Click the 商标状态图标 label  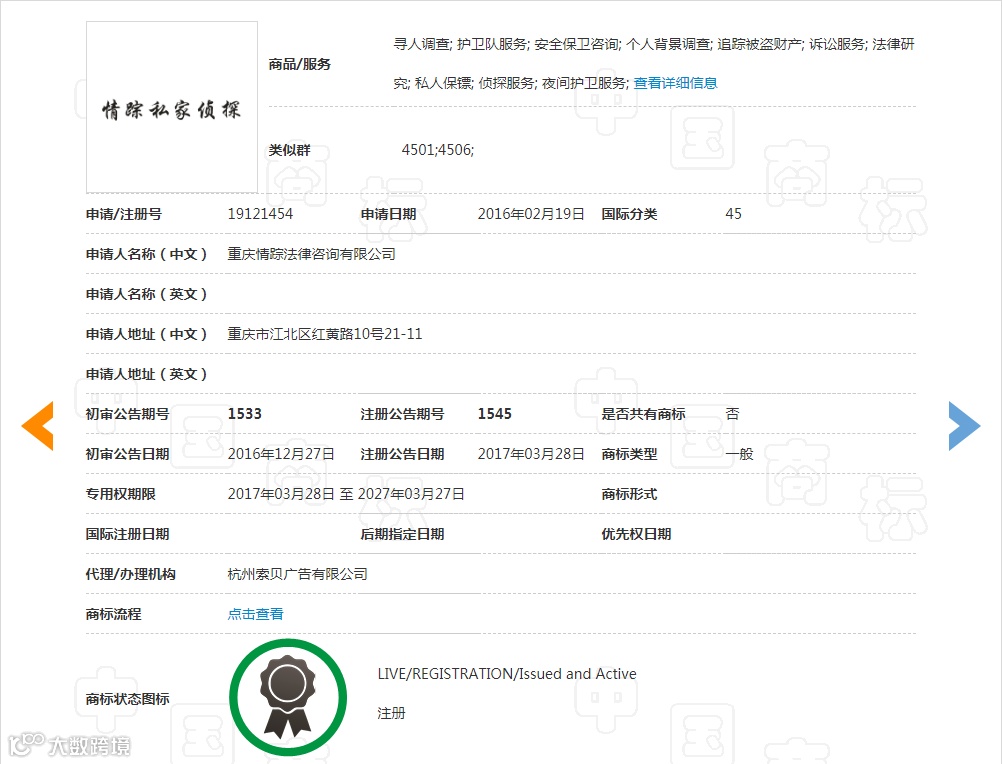(128, 699)
